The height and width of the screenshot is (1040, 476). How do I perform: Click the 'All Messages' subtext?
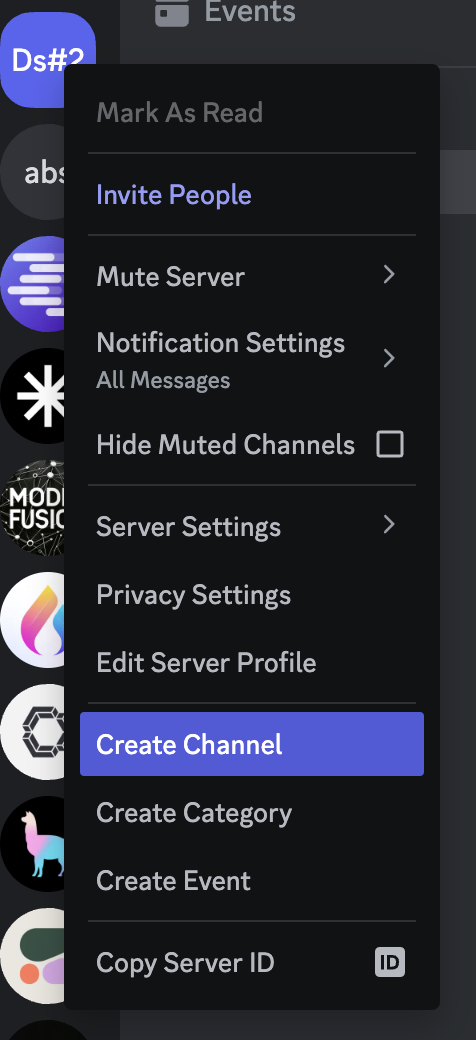point(163,381)
